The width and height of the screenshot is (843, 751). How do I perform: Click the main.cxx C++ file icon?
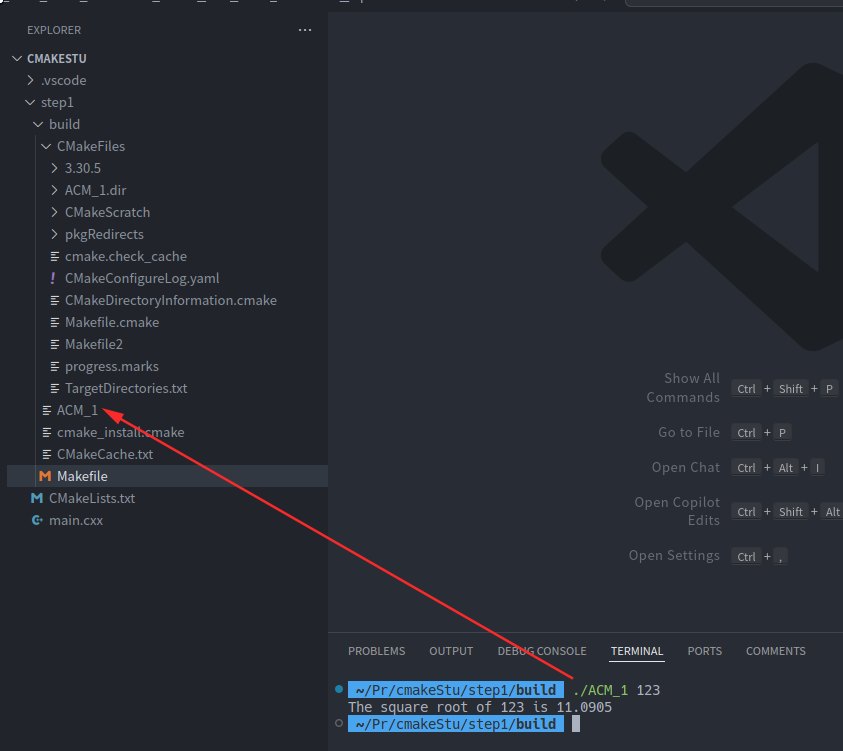(x=37, y=520)
